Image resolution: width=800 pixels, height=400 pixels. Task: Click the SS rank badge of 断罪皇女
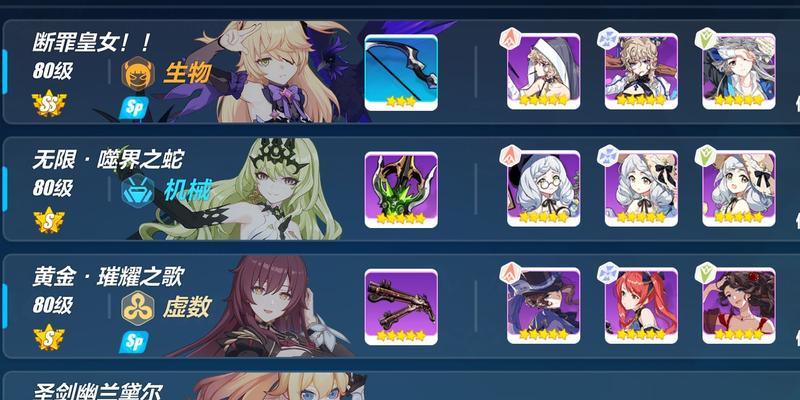[x=49, y=103]
